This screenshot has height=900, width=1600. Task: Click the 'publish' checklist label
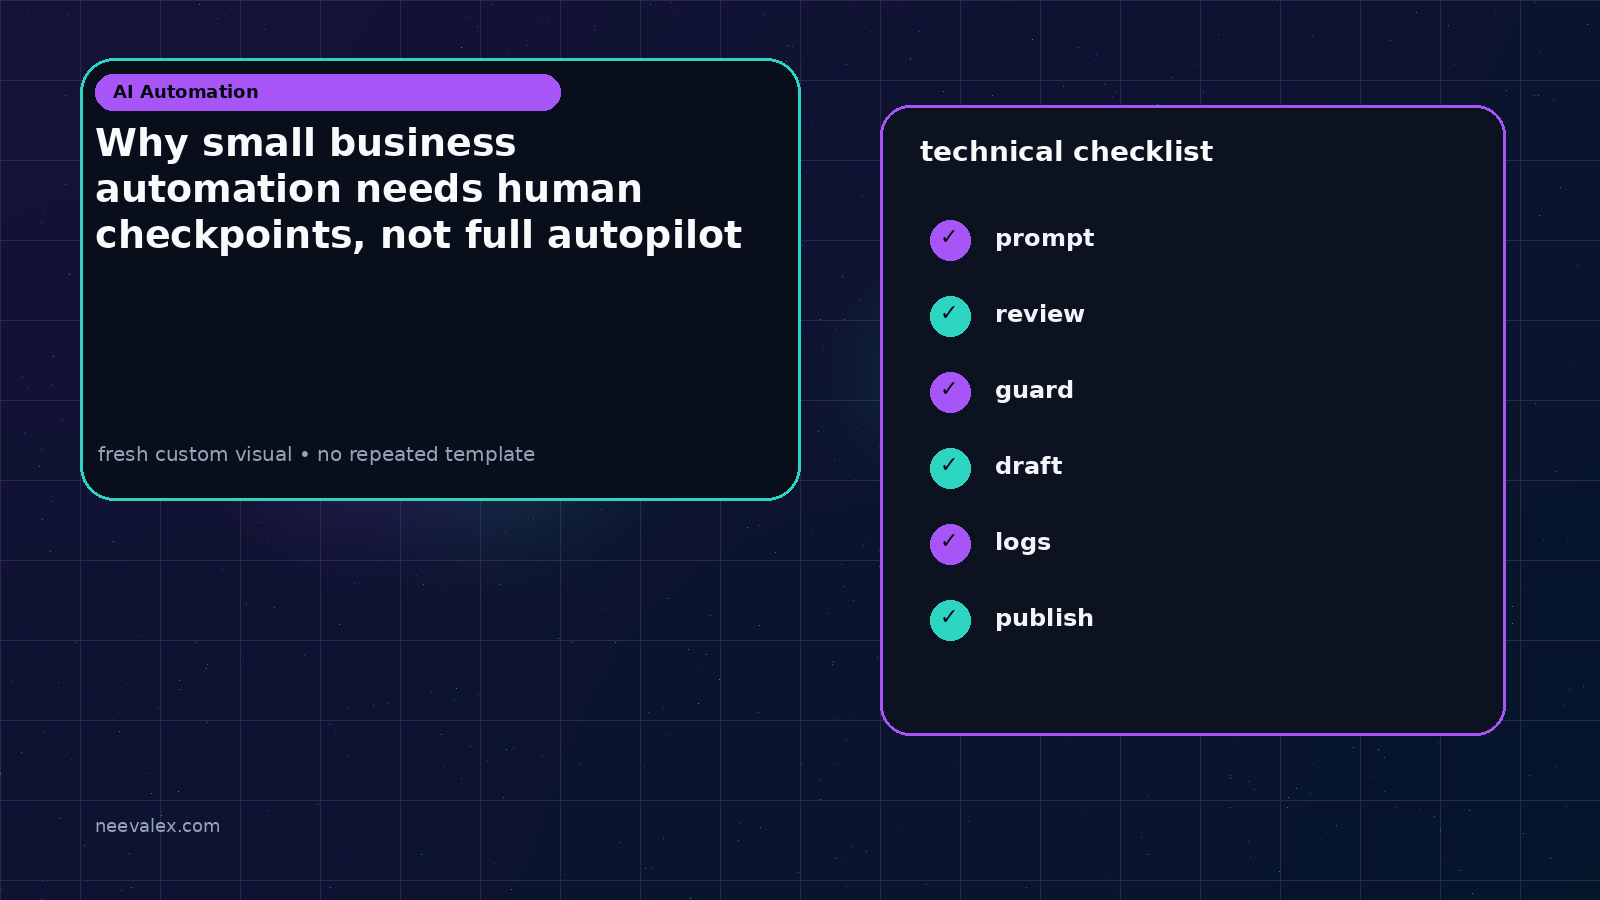coord(1044,618)
